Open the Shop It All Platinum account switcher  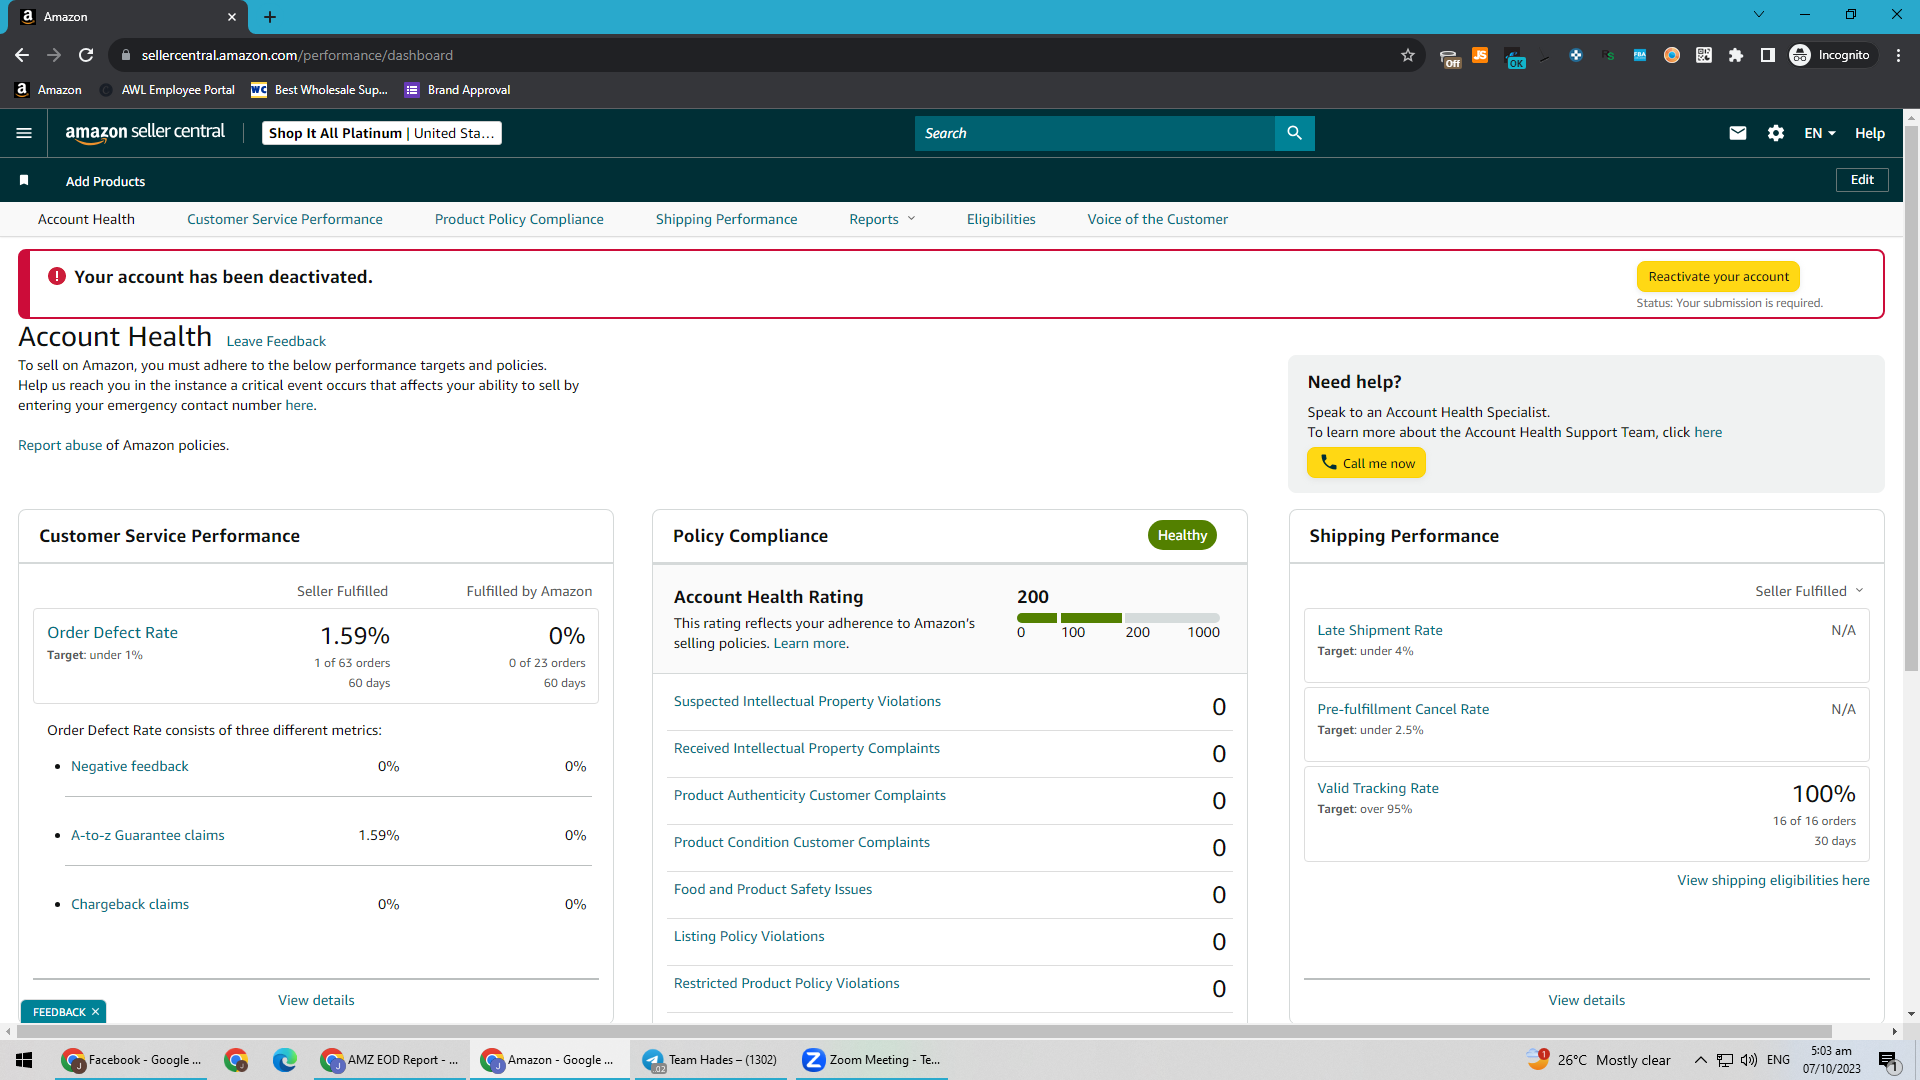click(382, 133)
